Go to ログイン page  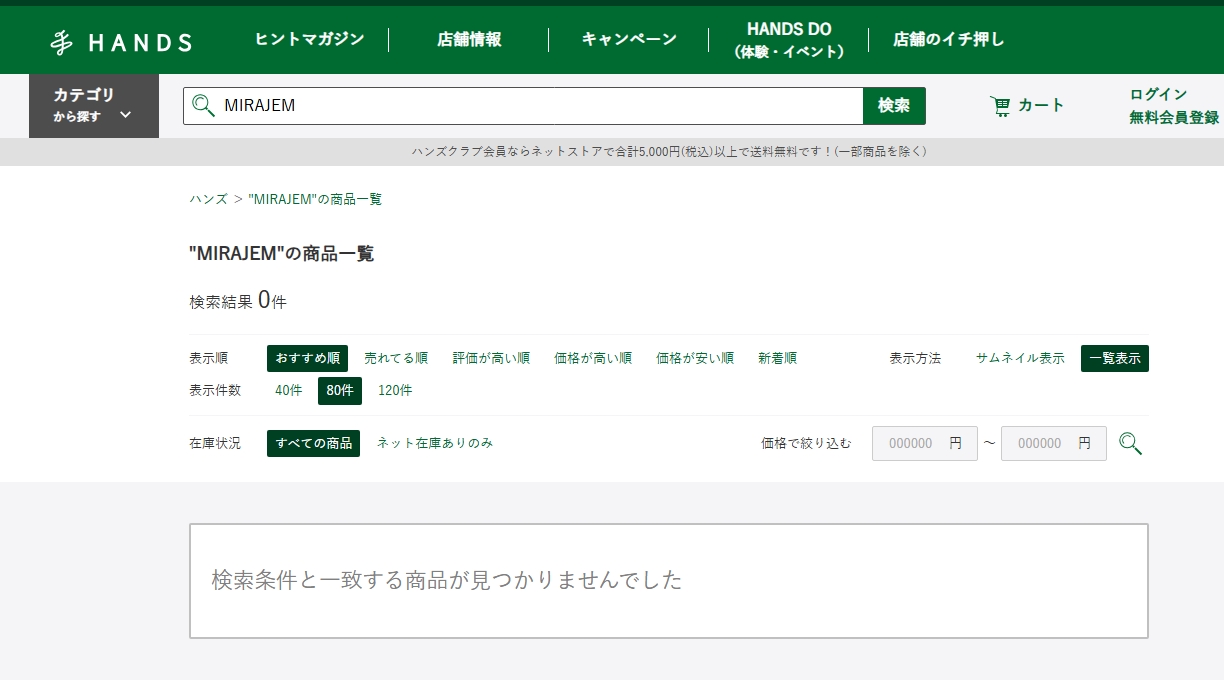(1159, 94)
